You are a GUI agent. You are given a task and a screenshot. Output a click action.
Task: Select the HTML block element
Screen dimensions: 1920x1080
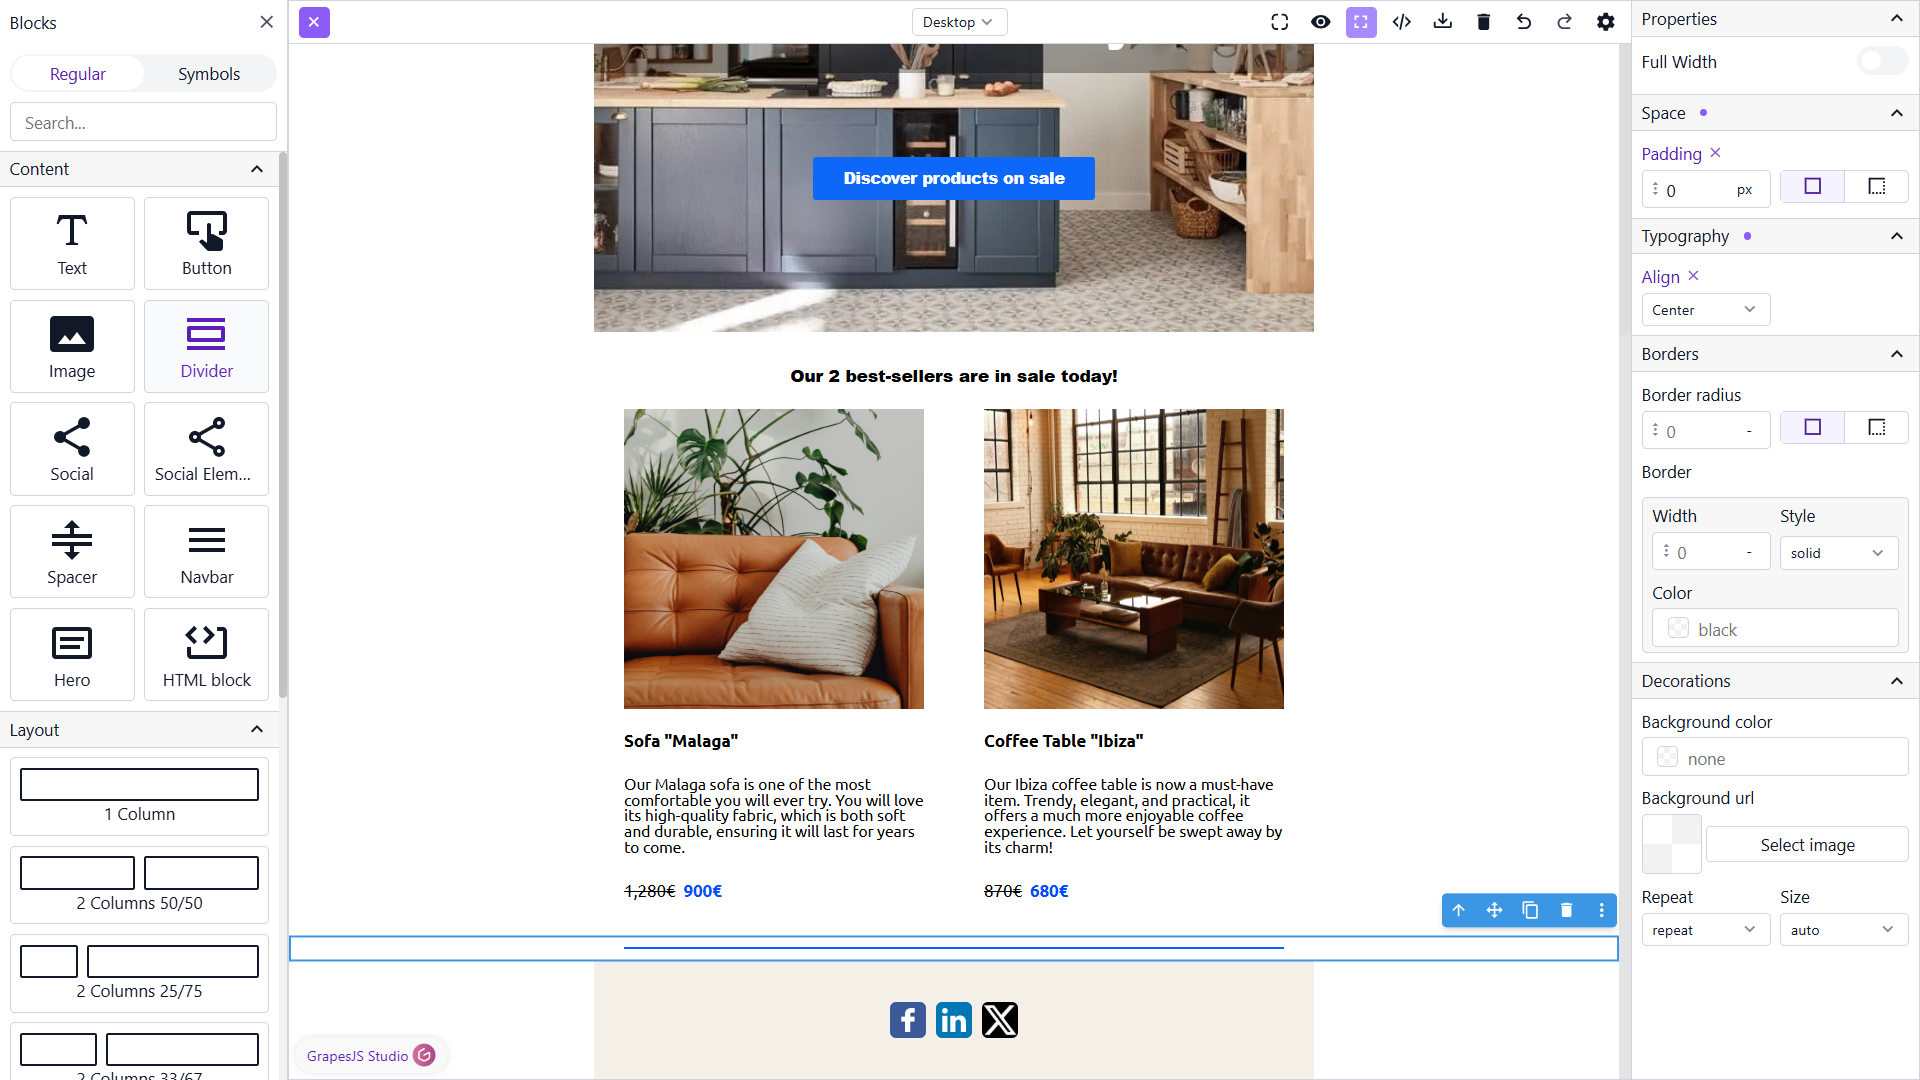pos(207,654)
